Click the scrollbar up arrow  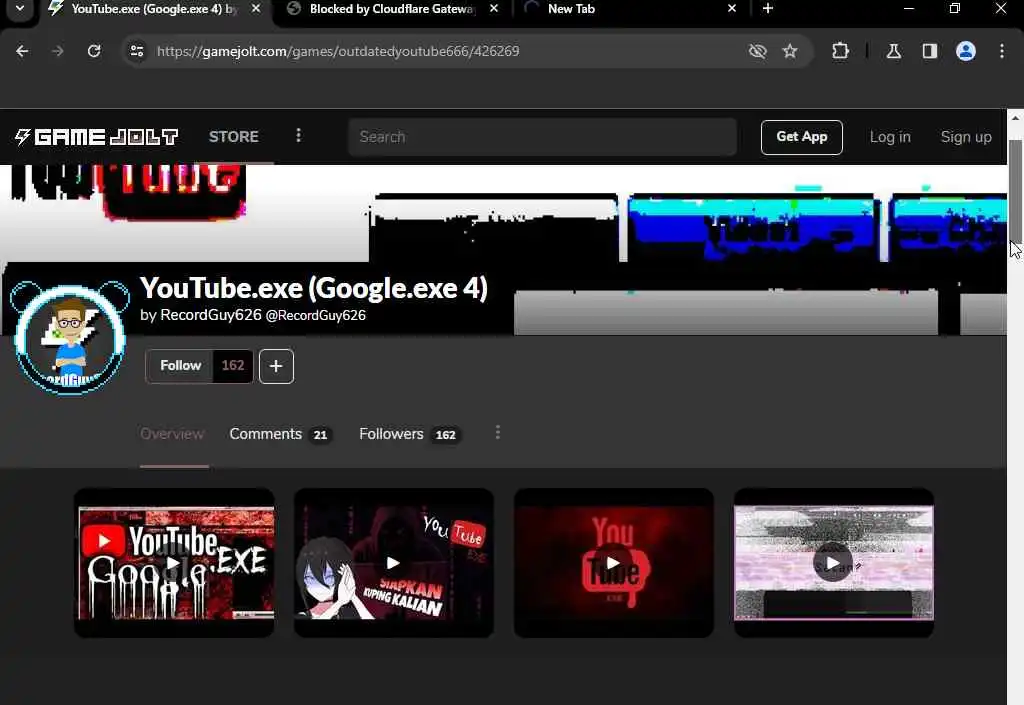(1015, 118)
